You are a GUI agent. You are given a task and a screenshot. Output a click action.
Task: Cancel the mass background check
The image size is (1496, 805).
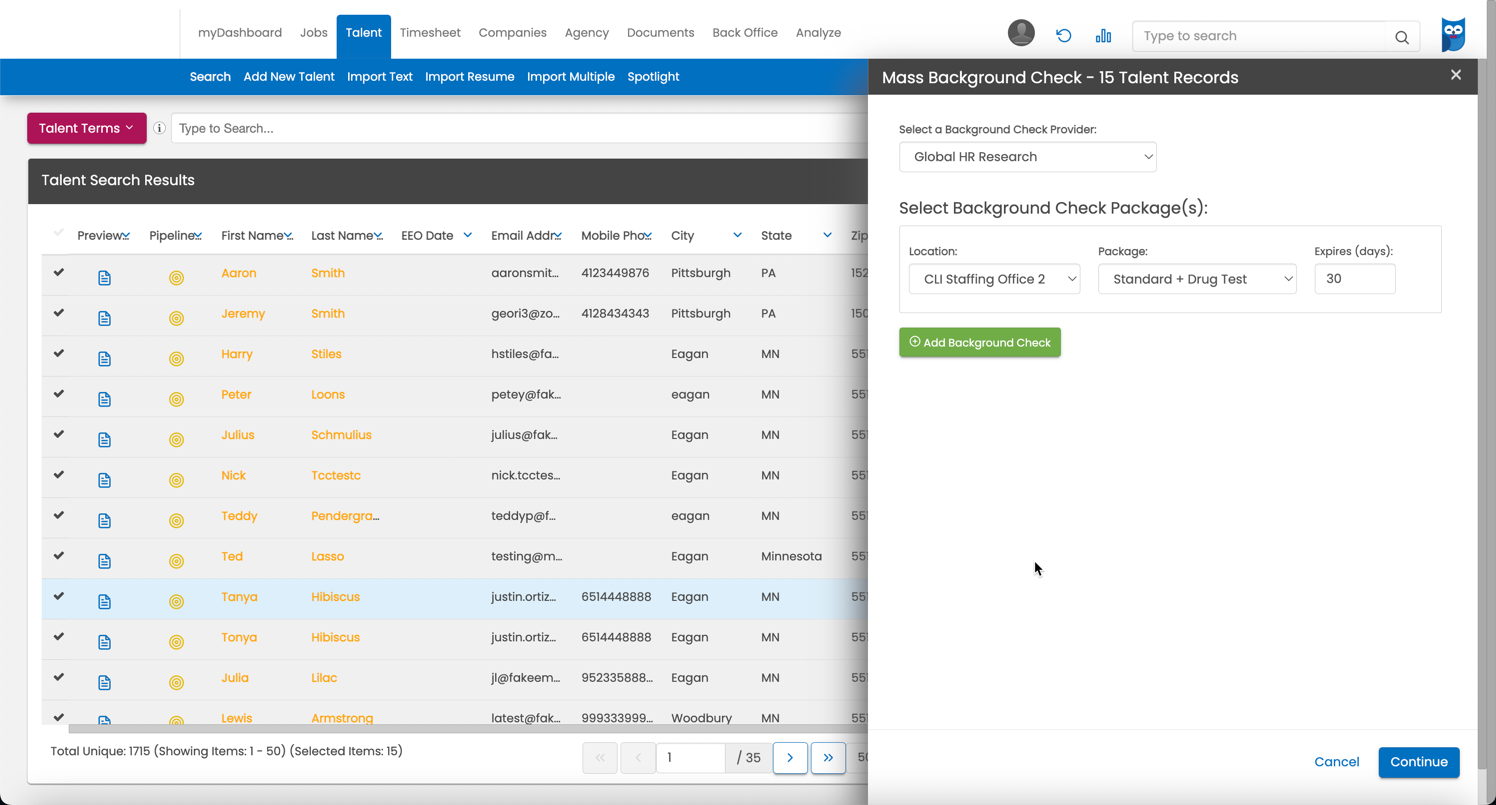[1337, 762]
